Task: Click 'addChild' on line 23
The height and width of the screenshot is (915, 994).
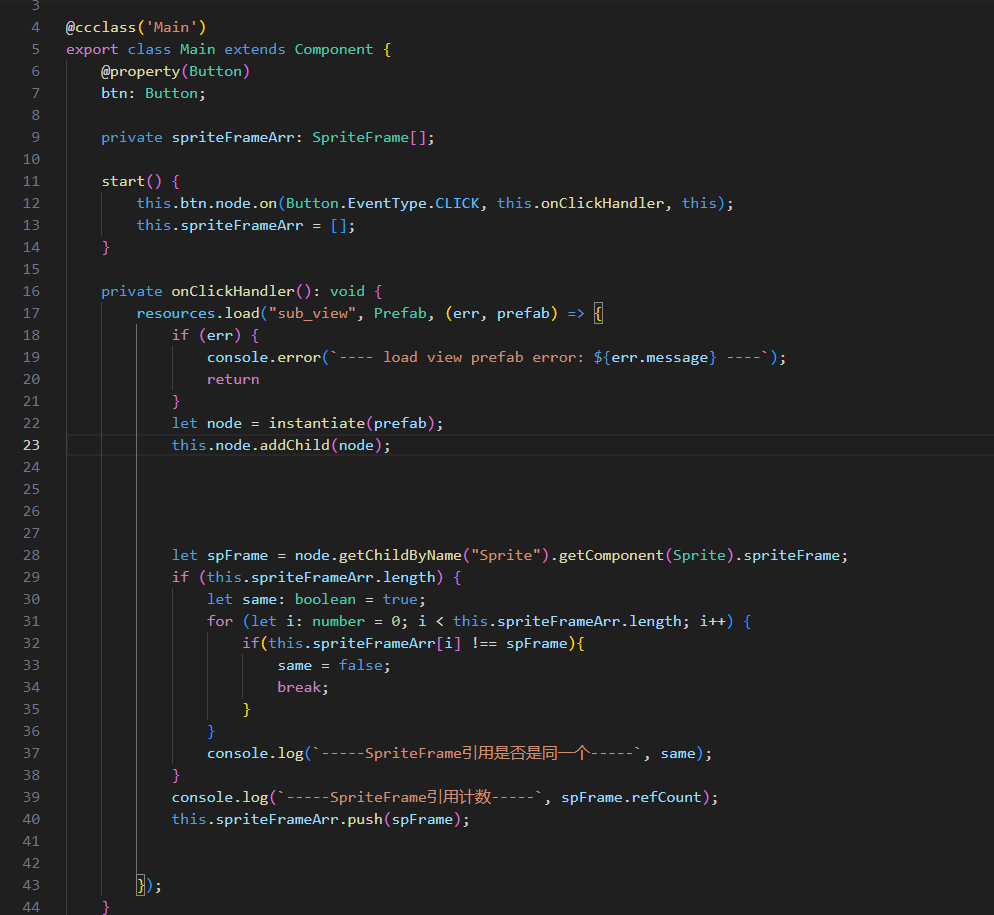Action: (294, 445)
